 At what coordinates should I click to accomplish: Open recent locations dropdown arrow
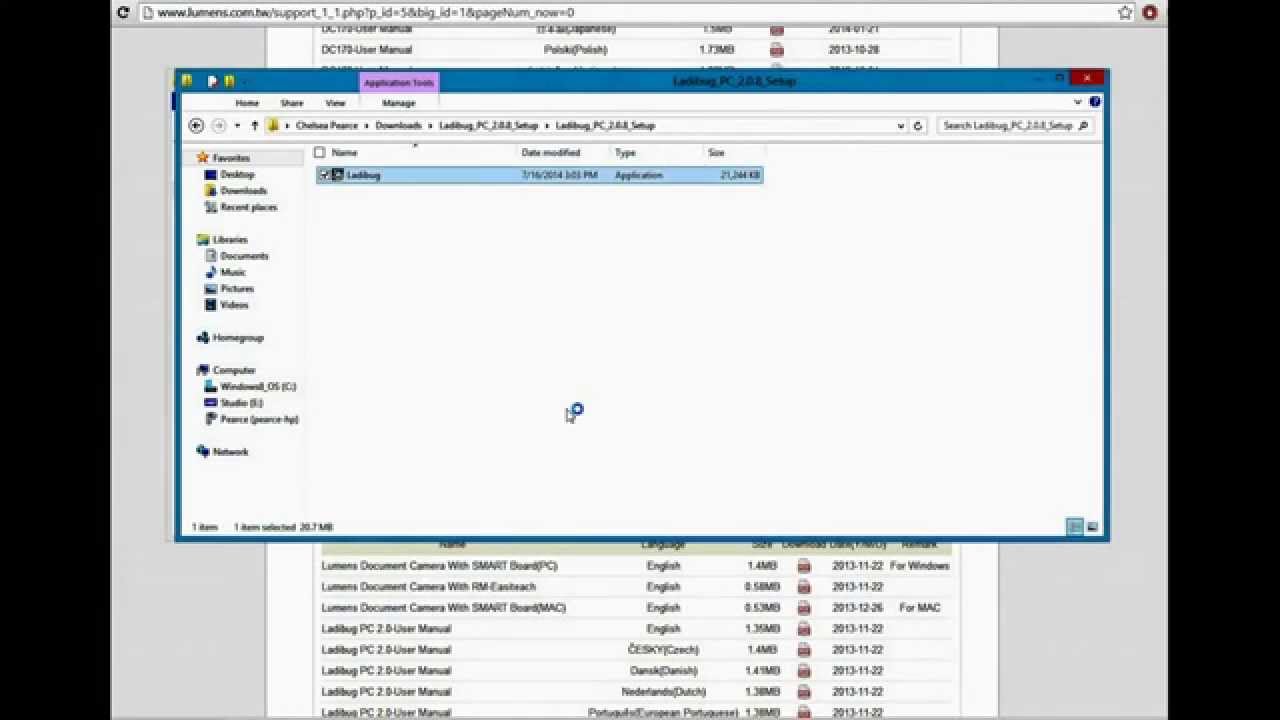tap(237, 126)
